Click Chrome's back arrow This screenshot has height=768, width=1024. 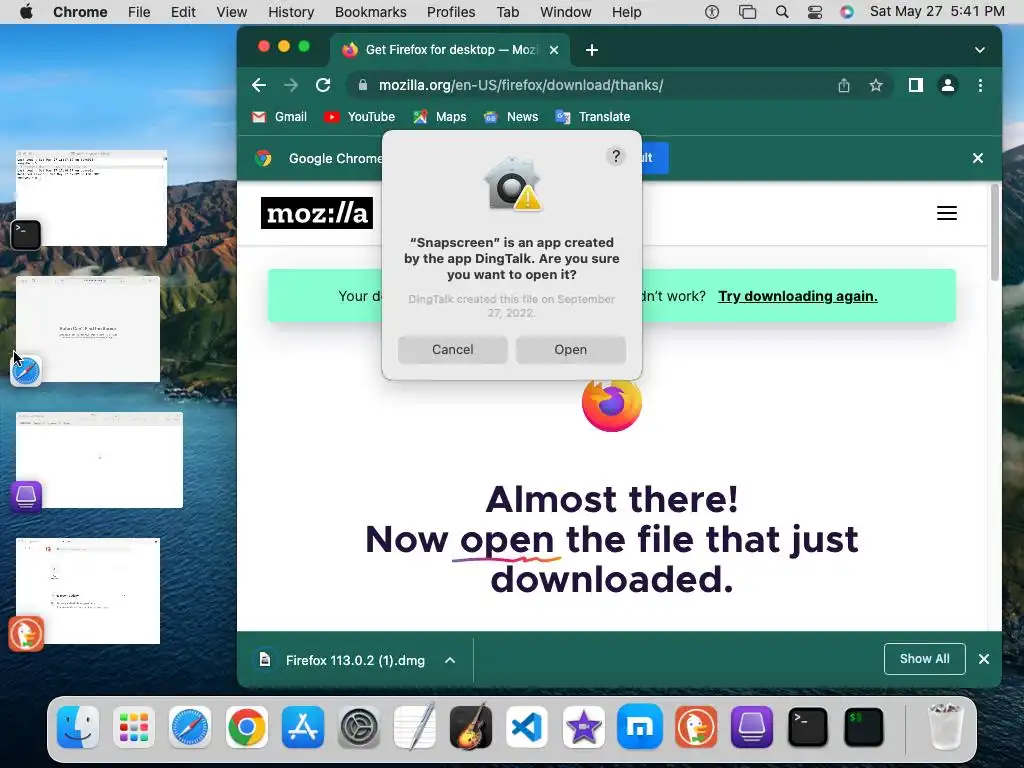[259, 85]
